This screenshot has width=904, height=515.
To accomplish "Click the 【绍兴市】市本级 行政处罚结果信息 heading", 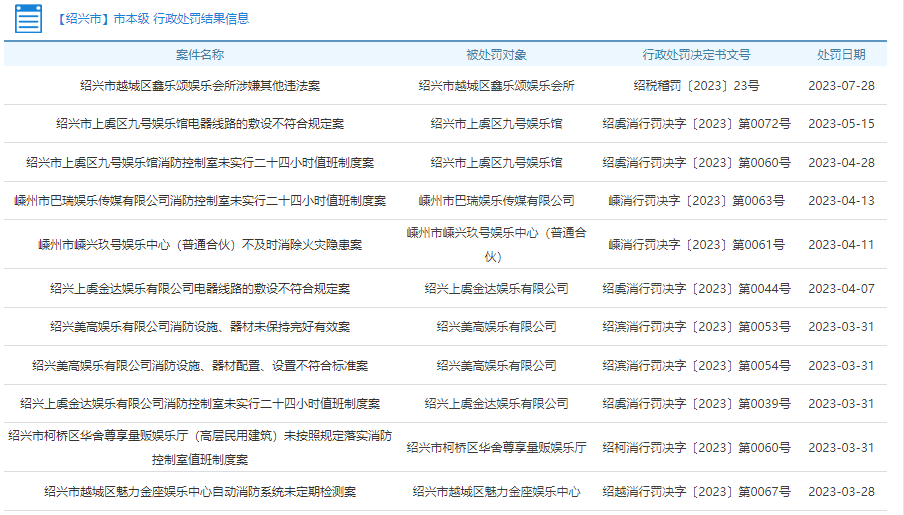I will pyautogui.click(x=153, y=19).
